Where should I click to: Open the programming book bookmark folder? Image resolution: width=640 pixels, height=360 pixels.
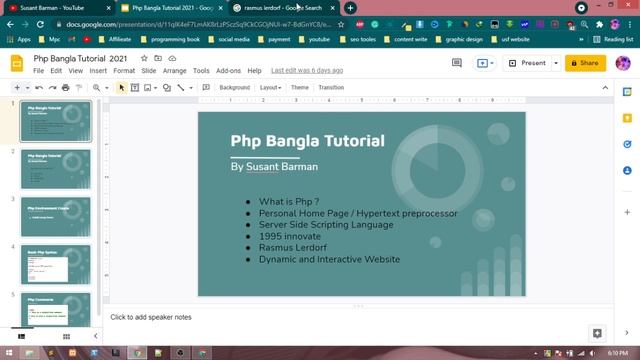[x=170, y=40]
